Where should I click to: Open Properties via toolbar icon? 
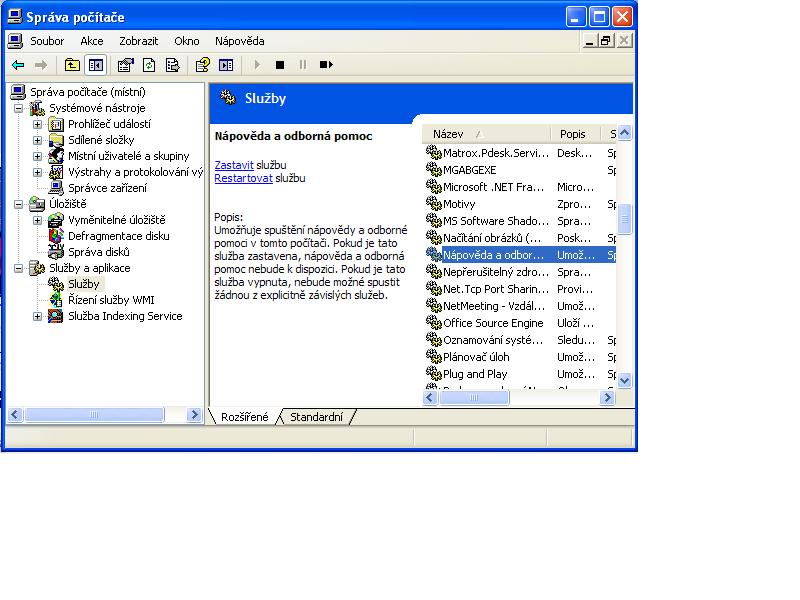(125, 65)
